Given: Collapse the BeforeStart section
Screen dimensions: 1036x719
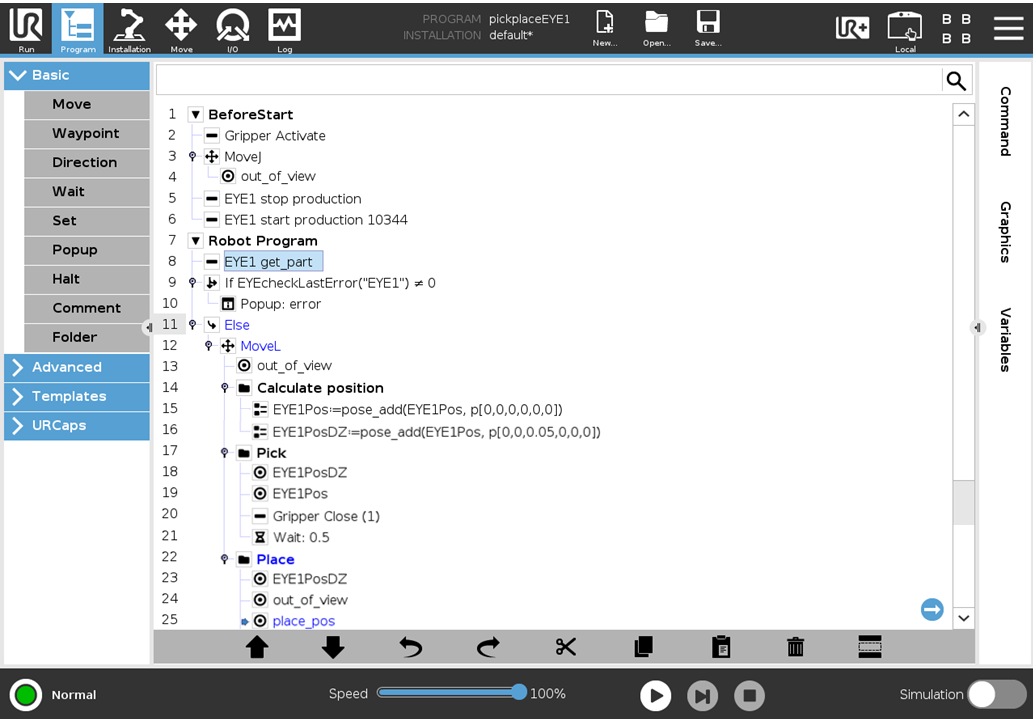Looking at the screenshot, I should pos(196,114).
